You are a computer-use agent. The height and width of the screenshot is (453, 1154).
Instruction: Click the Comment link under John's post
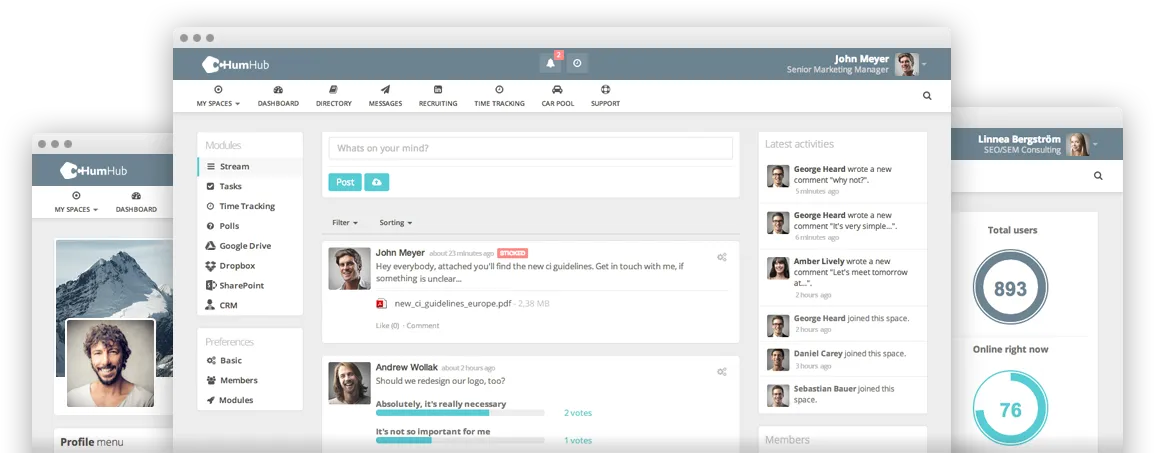[422, 325]
